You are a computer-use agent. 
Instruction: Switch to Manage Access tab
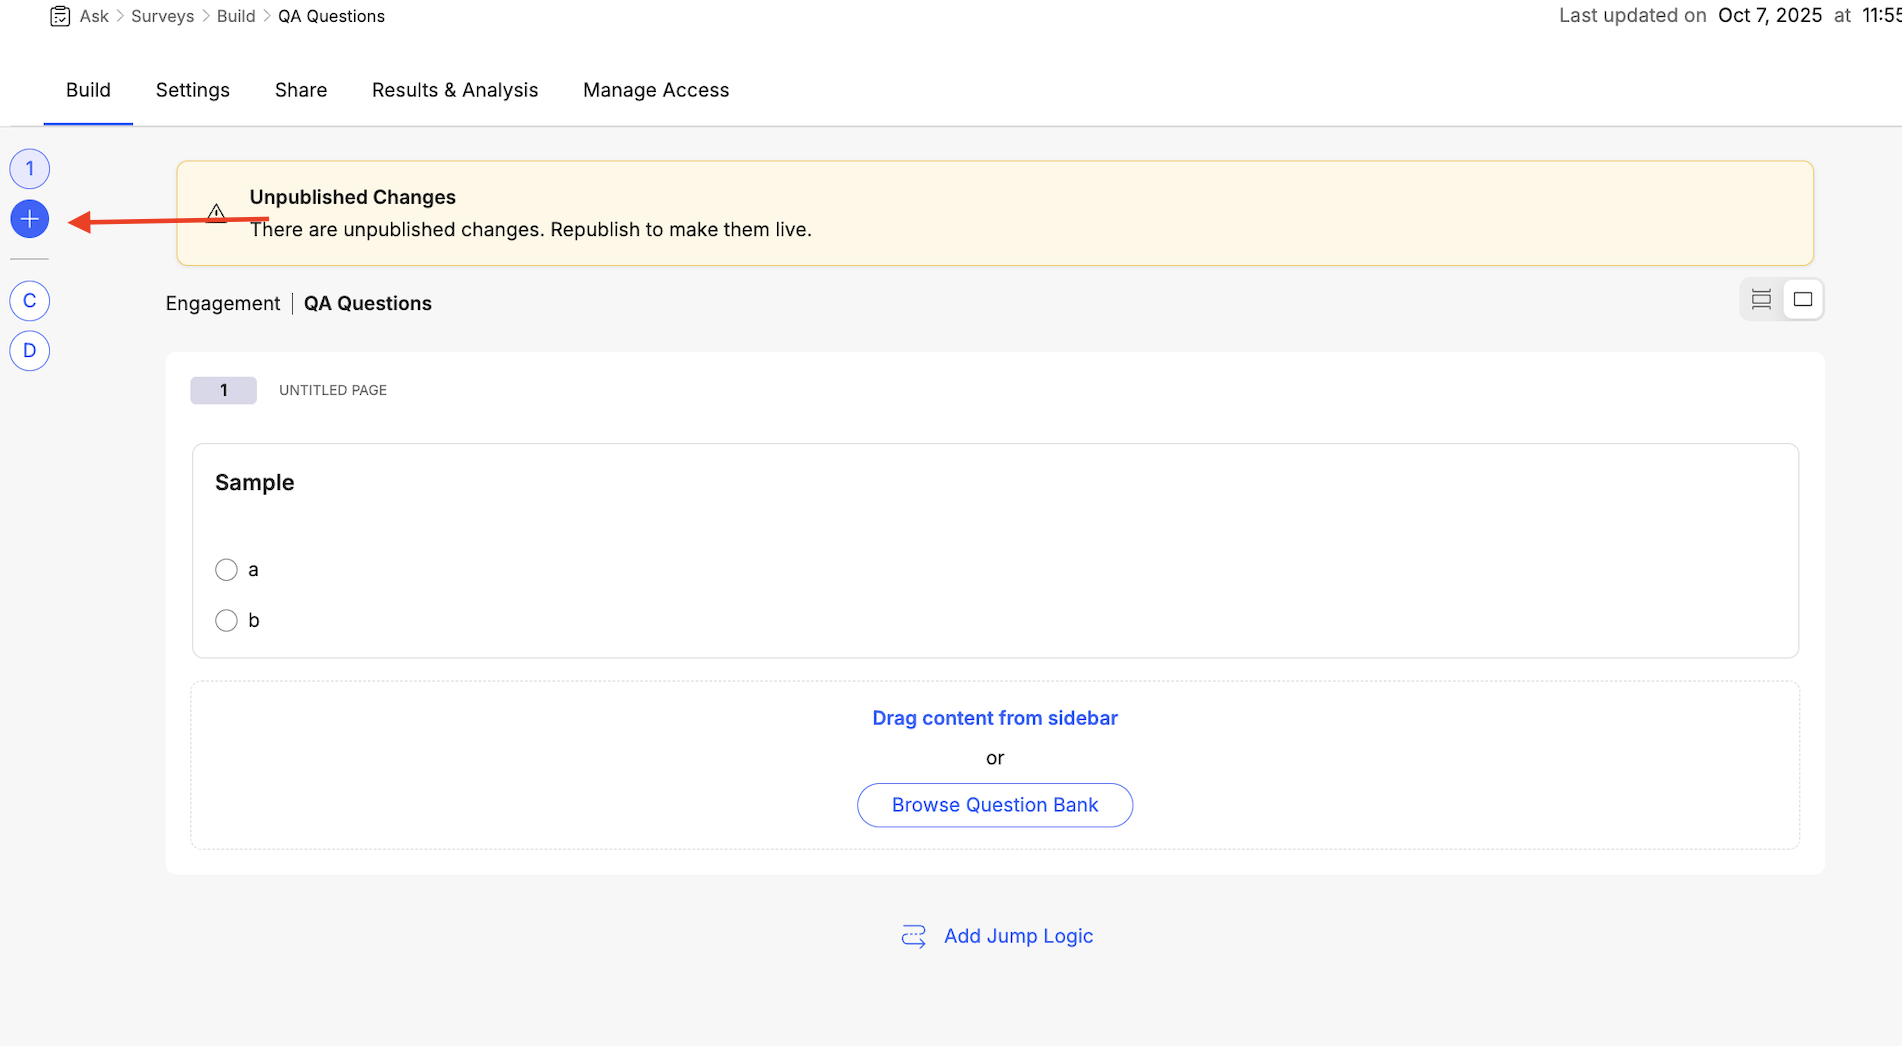pyautogui.click(x=656, y=90)
